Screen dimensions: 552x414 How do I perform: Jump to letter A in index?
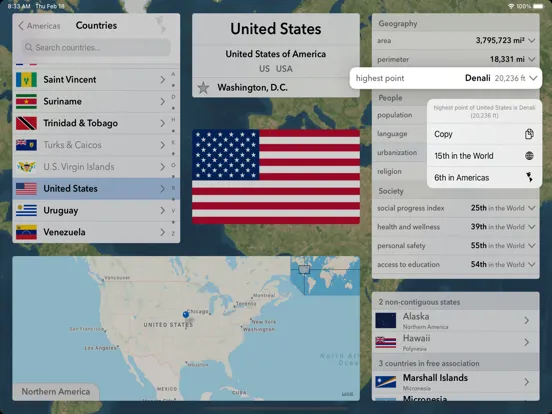pyautogui.click(x=173, y=74)
